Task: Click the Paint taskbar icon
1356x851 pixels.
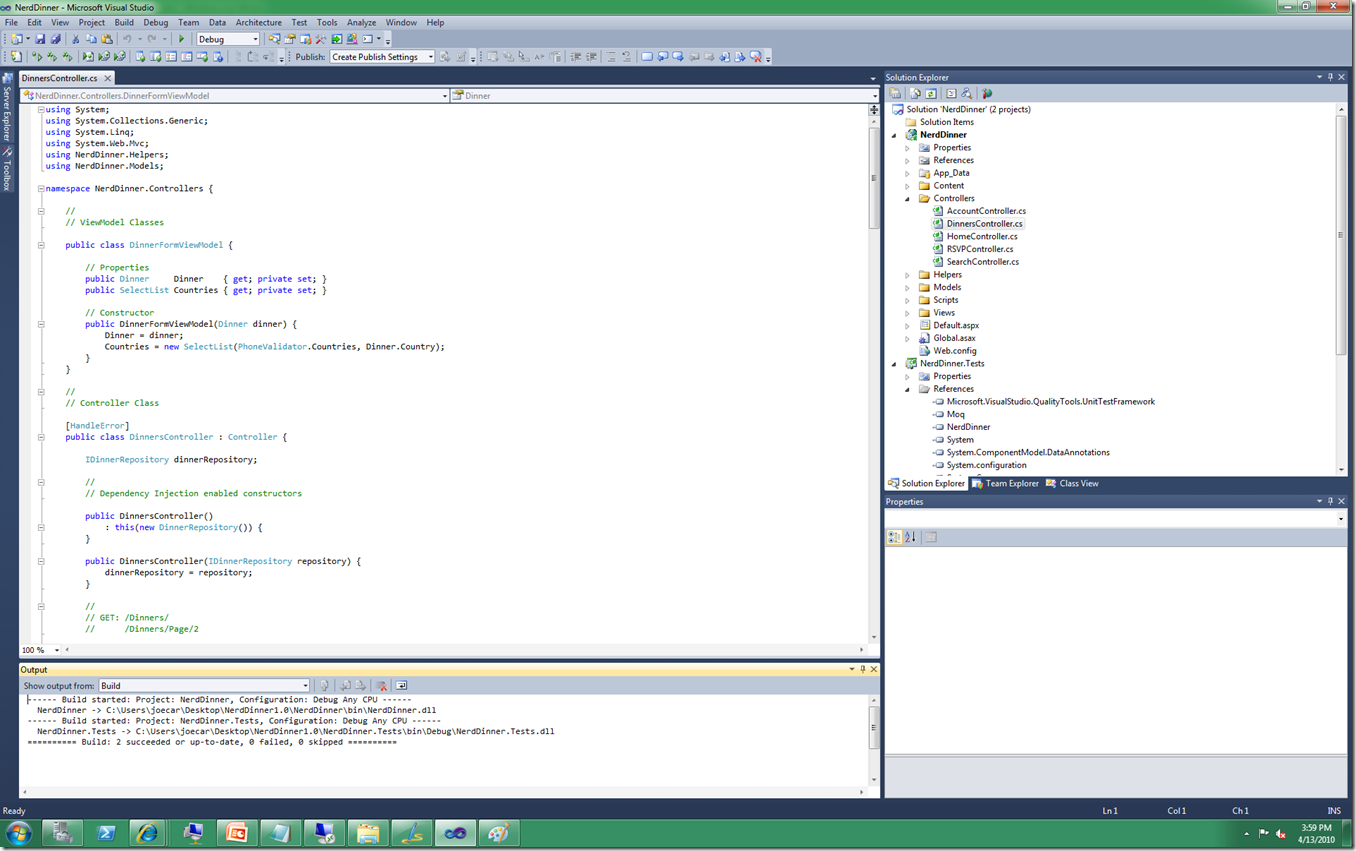Action: (x=499, y=832)
